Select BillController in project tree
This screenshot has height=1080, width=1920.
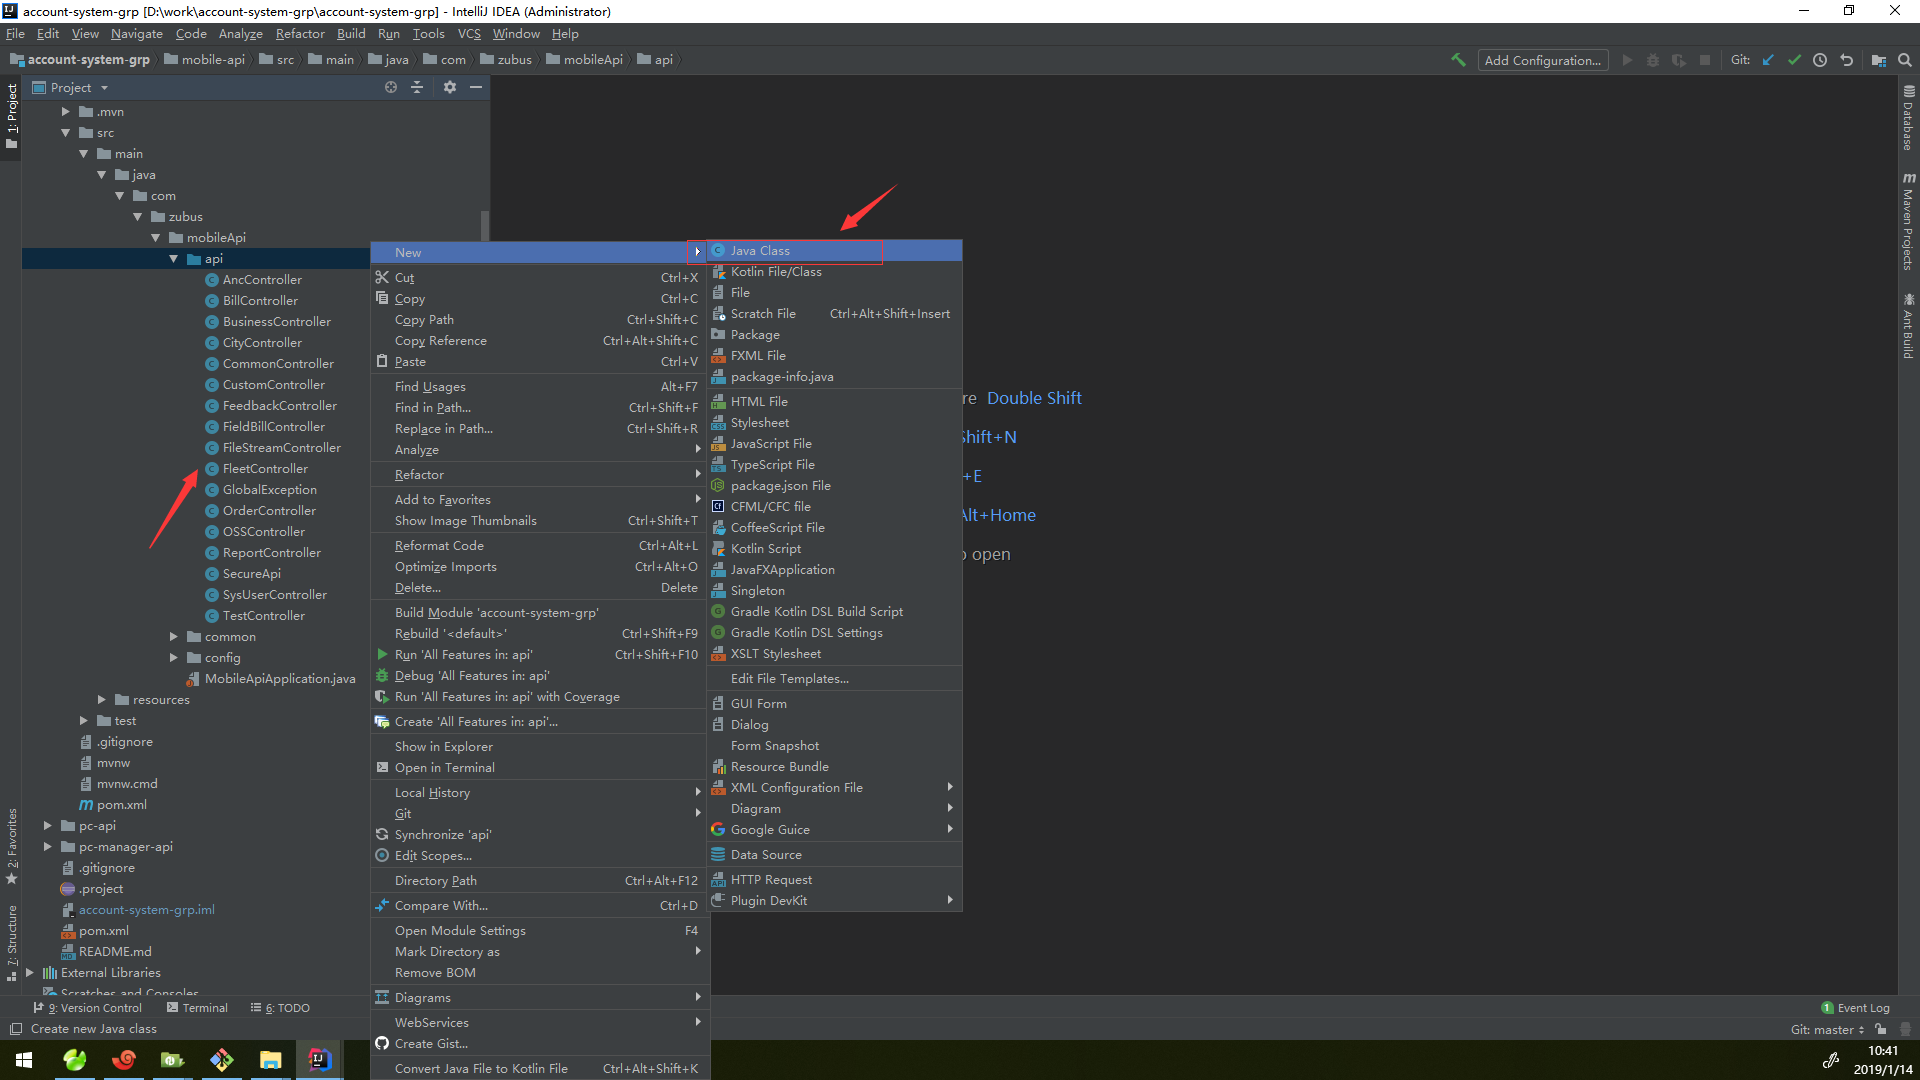(258, 301)
